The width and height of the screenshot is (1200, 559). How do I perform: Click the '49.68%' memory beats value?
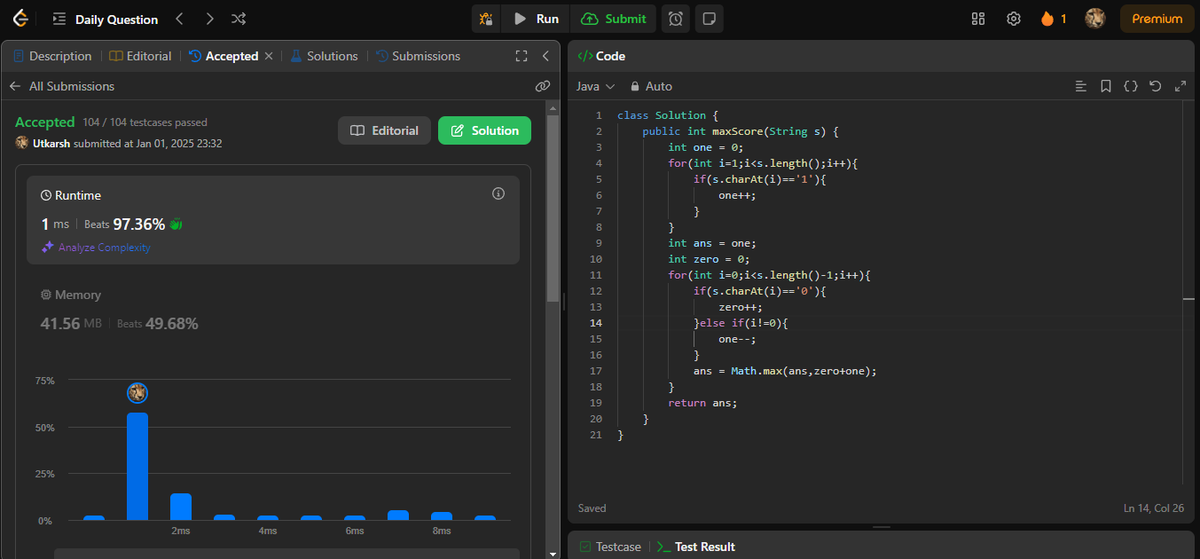click(172, 324)
